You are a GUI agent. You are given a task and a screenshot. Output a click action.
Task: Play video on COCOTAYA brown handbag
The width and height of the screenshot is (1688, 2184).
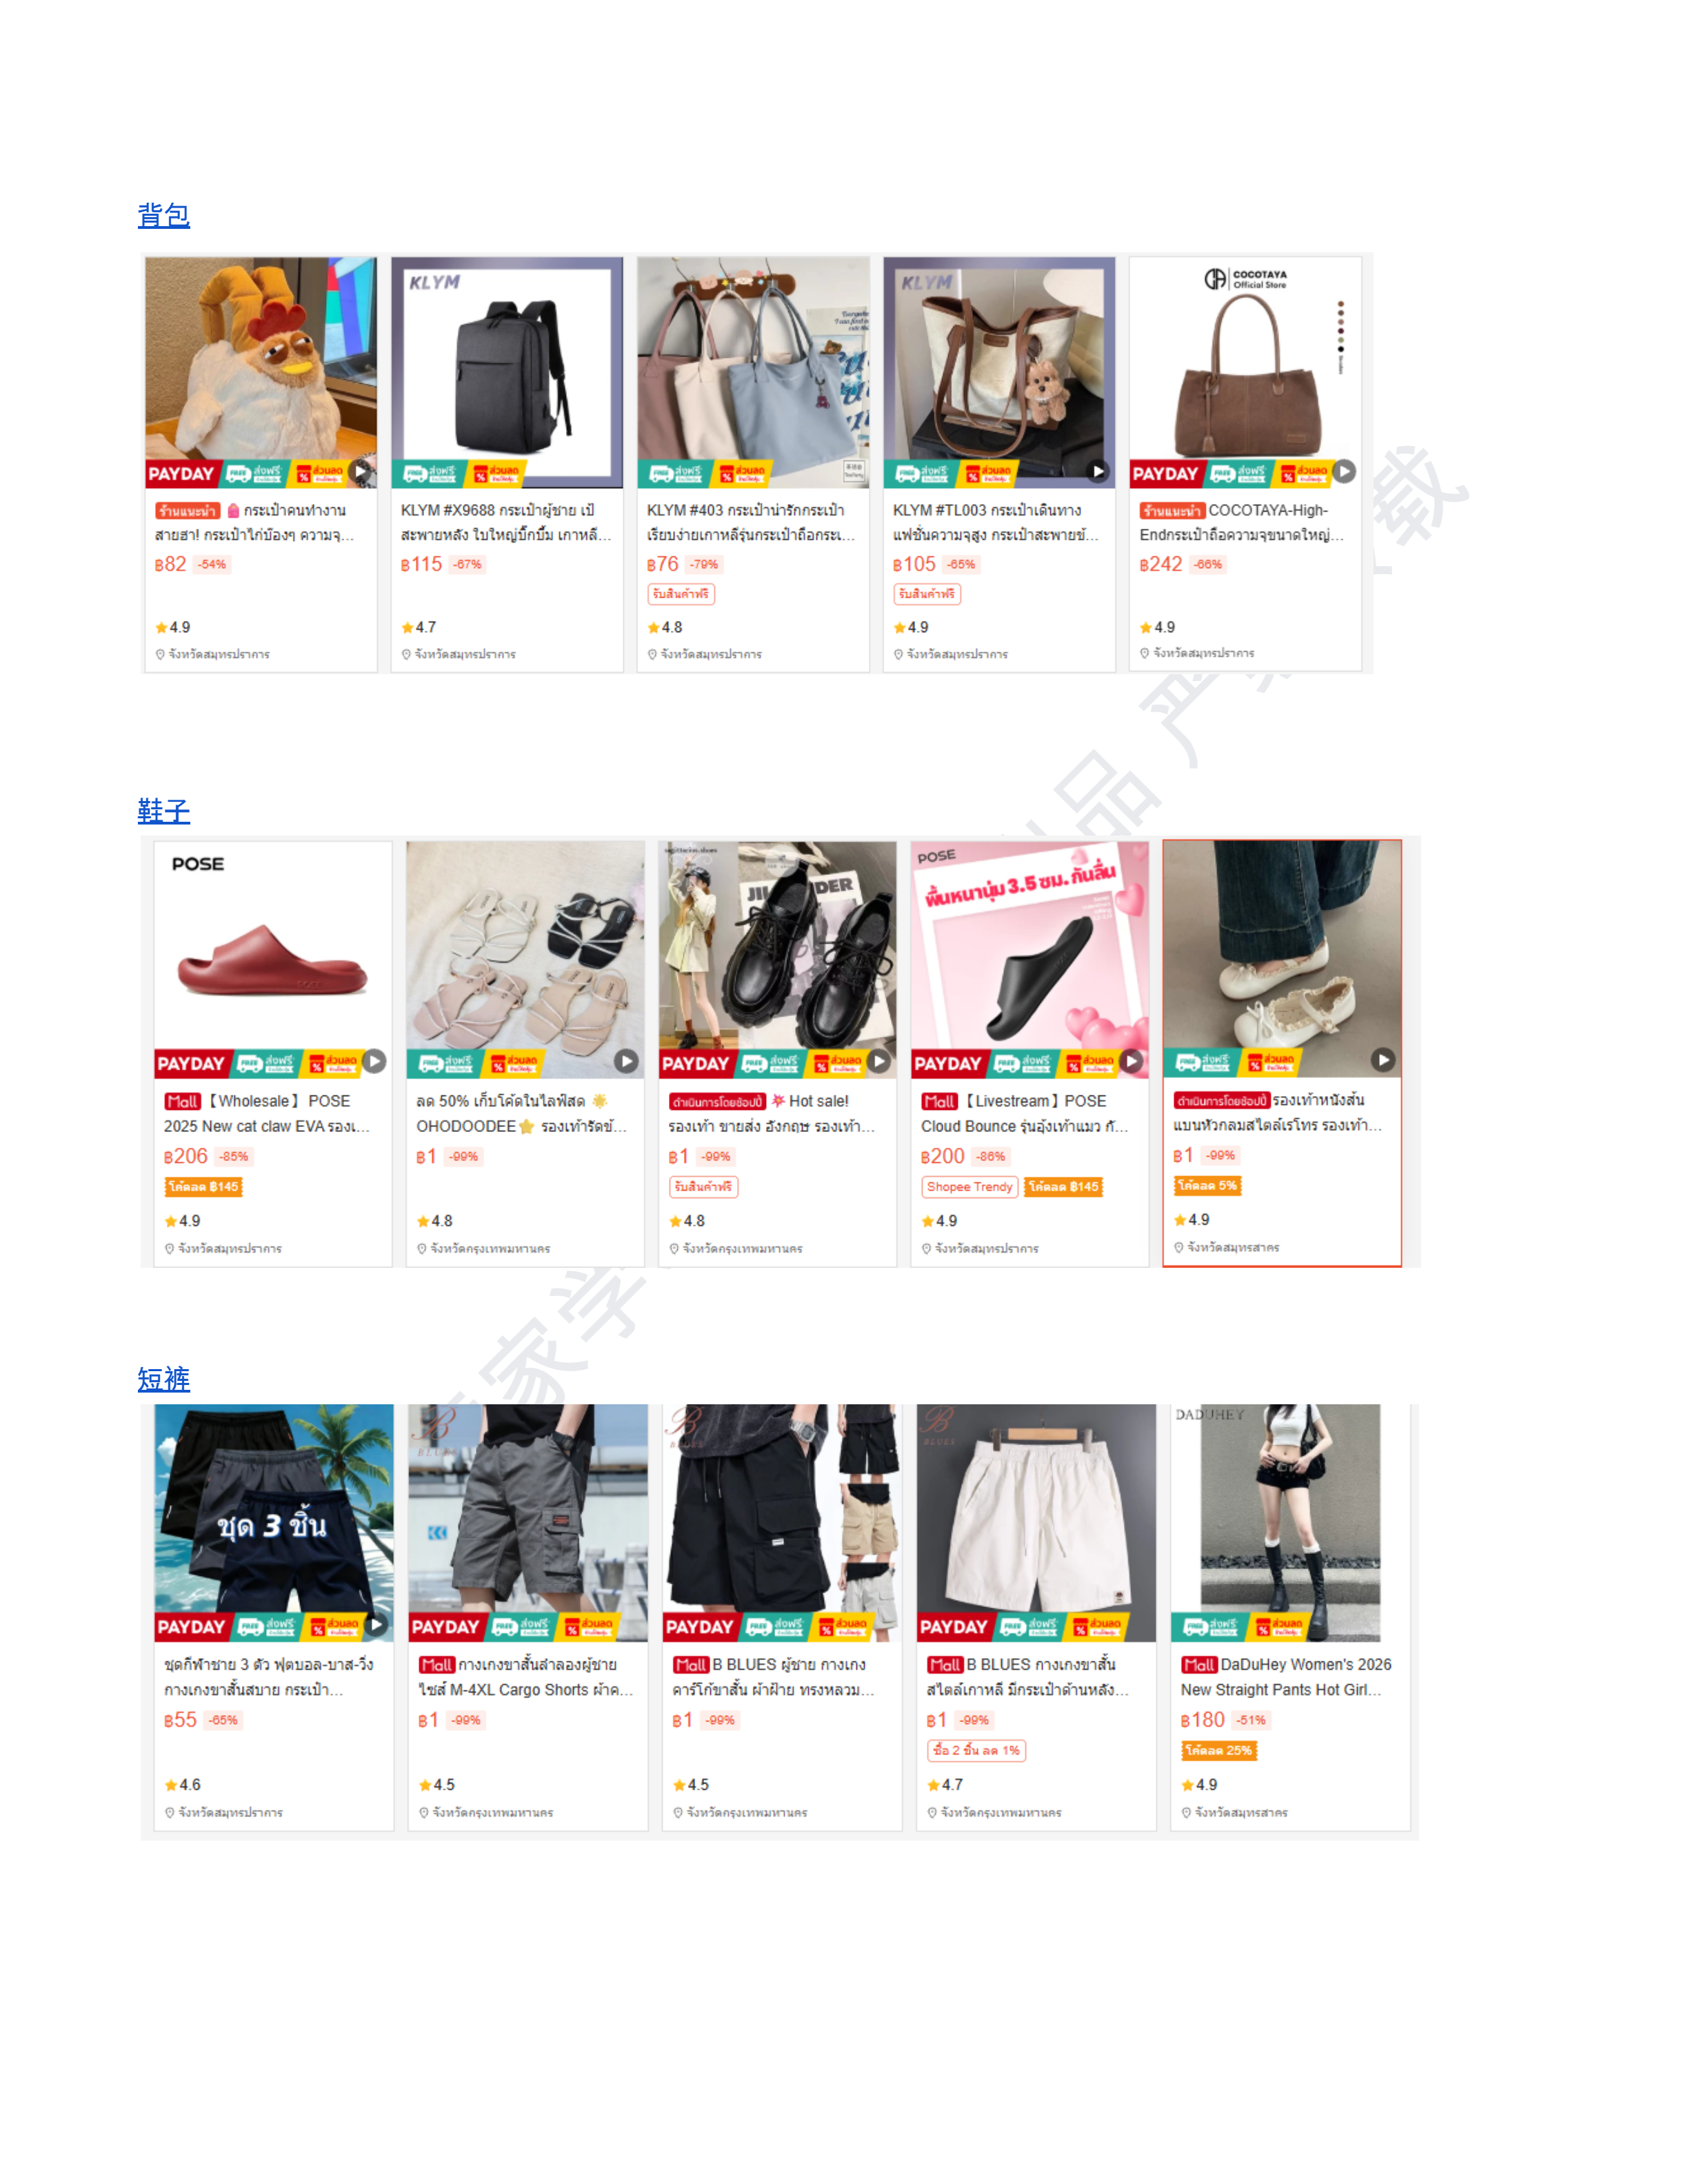pyautogui.click(x=1345, y=471)
